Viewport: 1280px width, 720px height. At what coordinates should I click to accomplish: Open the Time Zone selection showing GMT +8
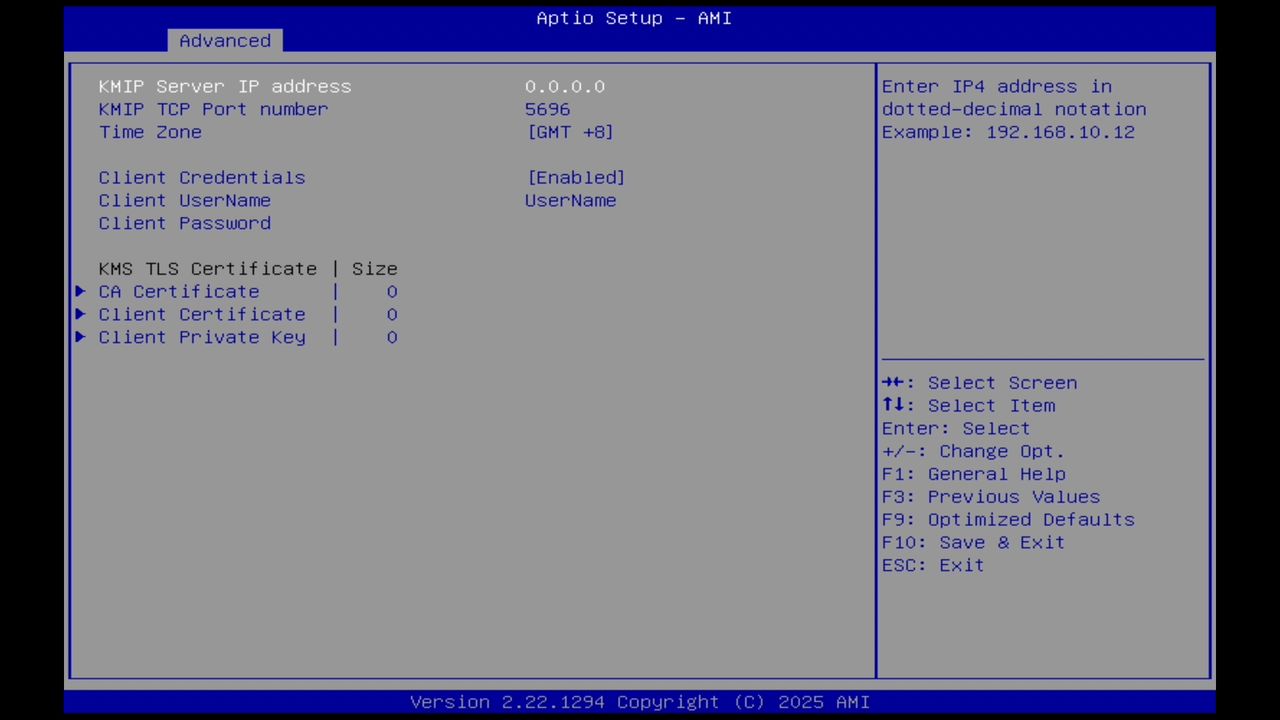tap(570, 132)
